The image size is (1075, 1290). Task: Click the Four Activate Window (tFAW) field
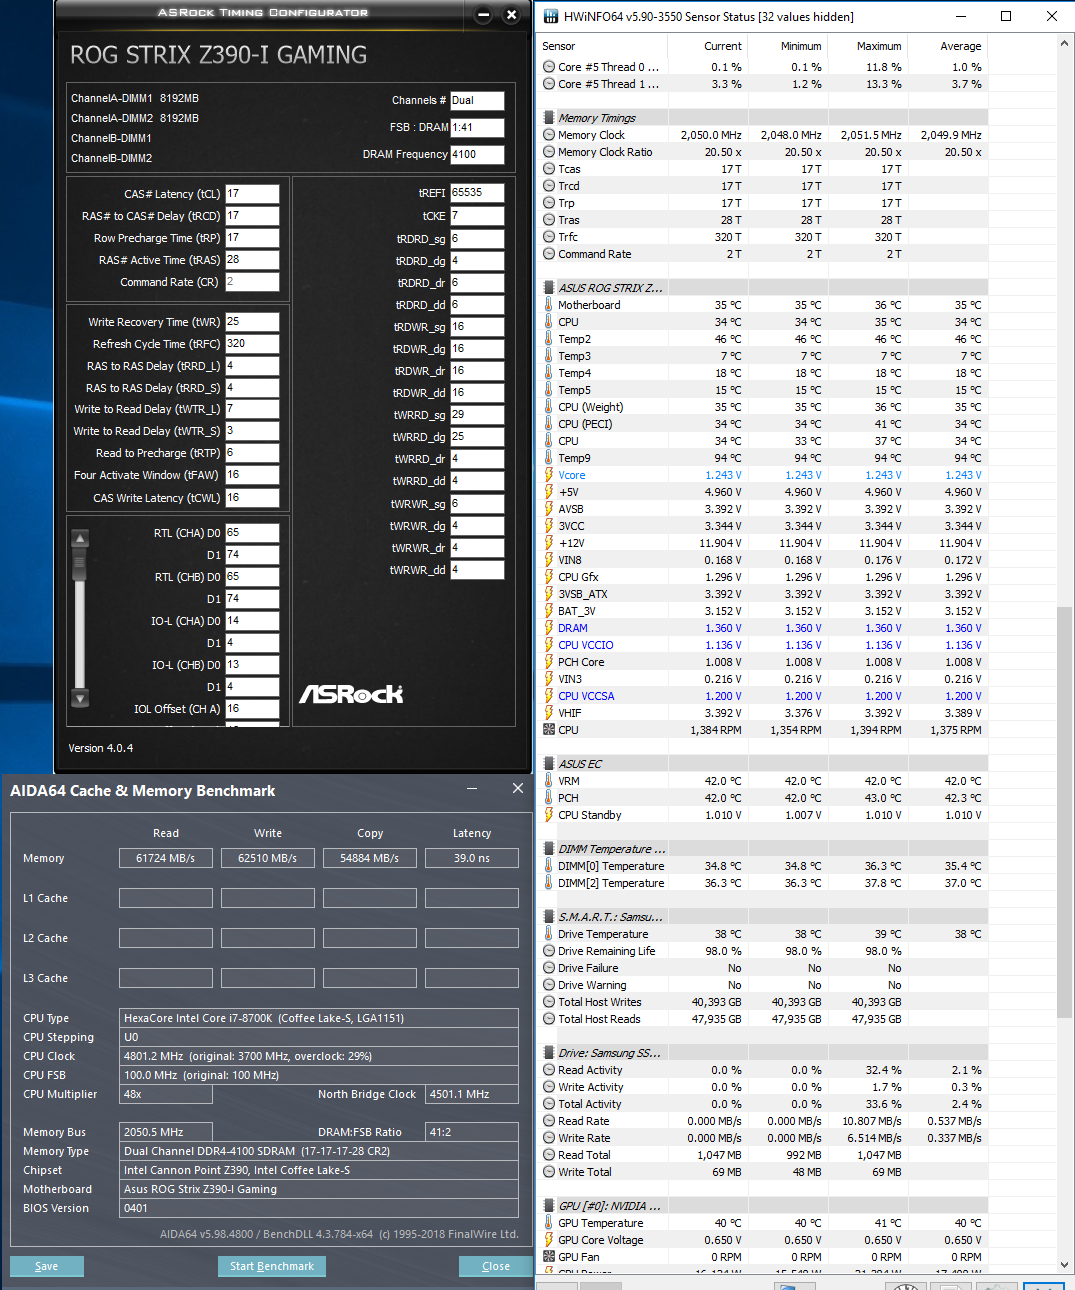(252, 475)
